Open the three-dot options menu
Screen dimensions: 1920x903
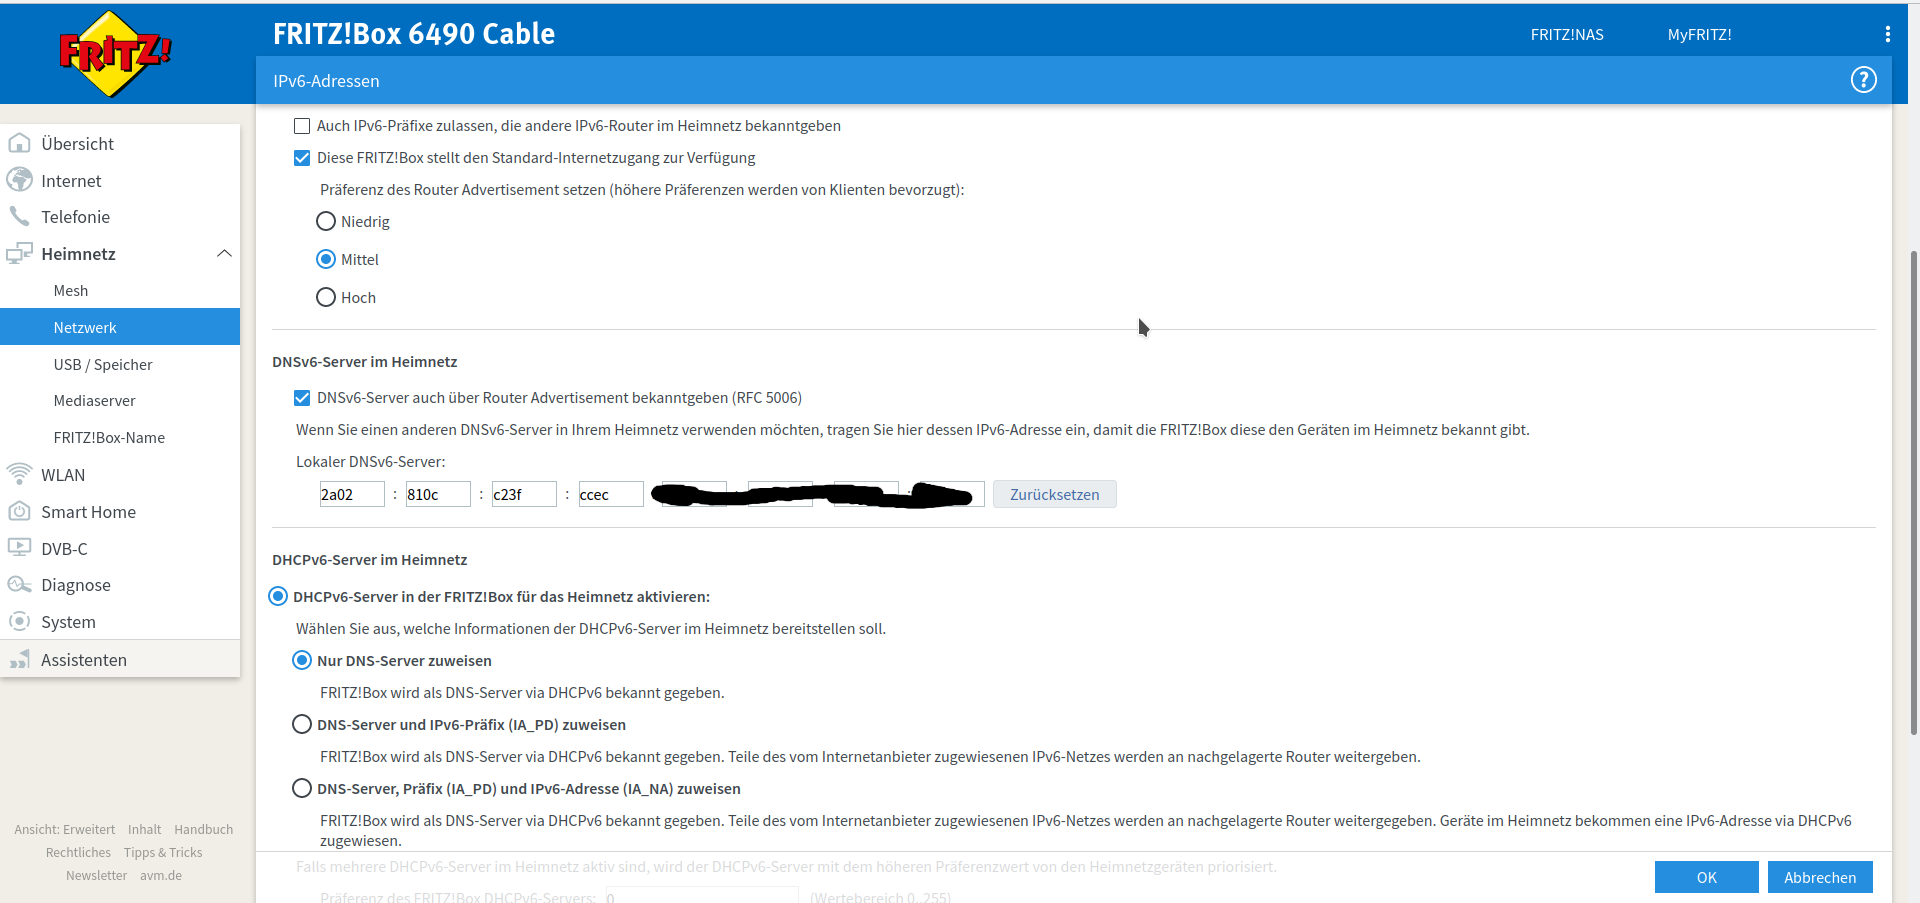click(x=1888, y=34)
